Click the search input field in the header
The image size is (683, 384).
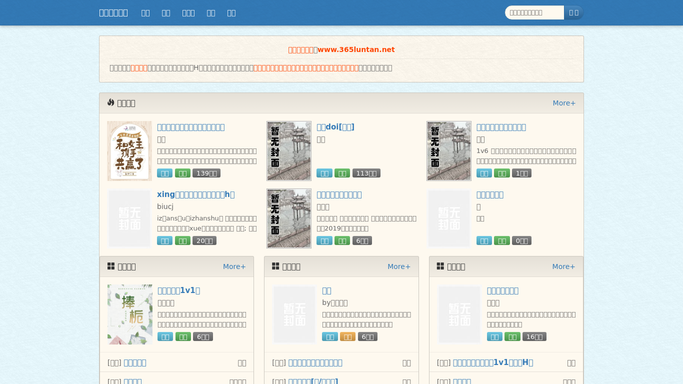pos(534,13)
